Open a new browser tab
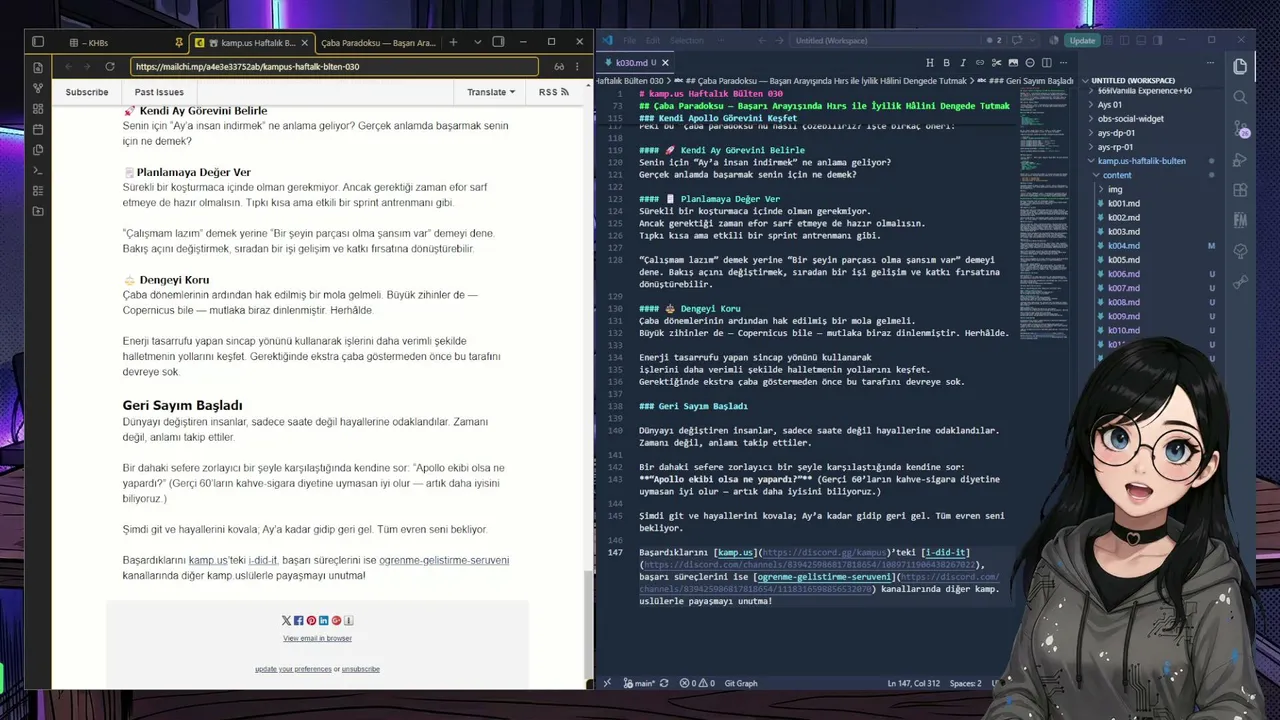 pos(453,42)
